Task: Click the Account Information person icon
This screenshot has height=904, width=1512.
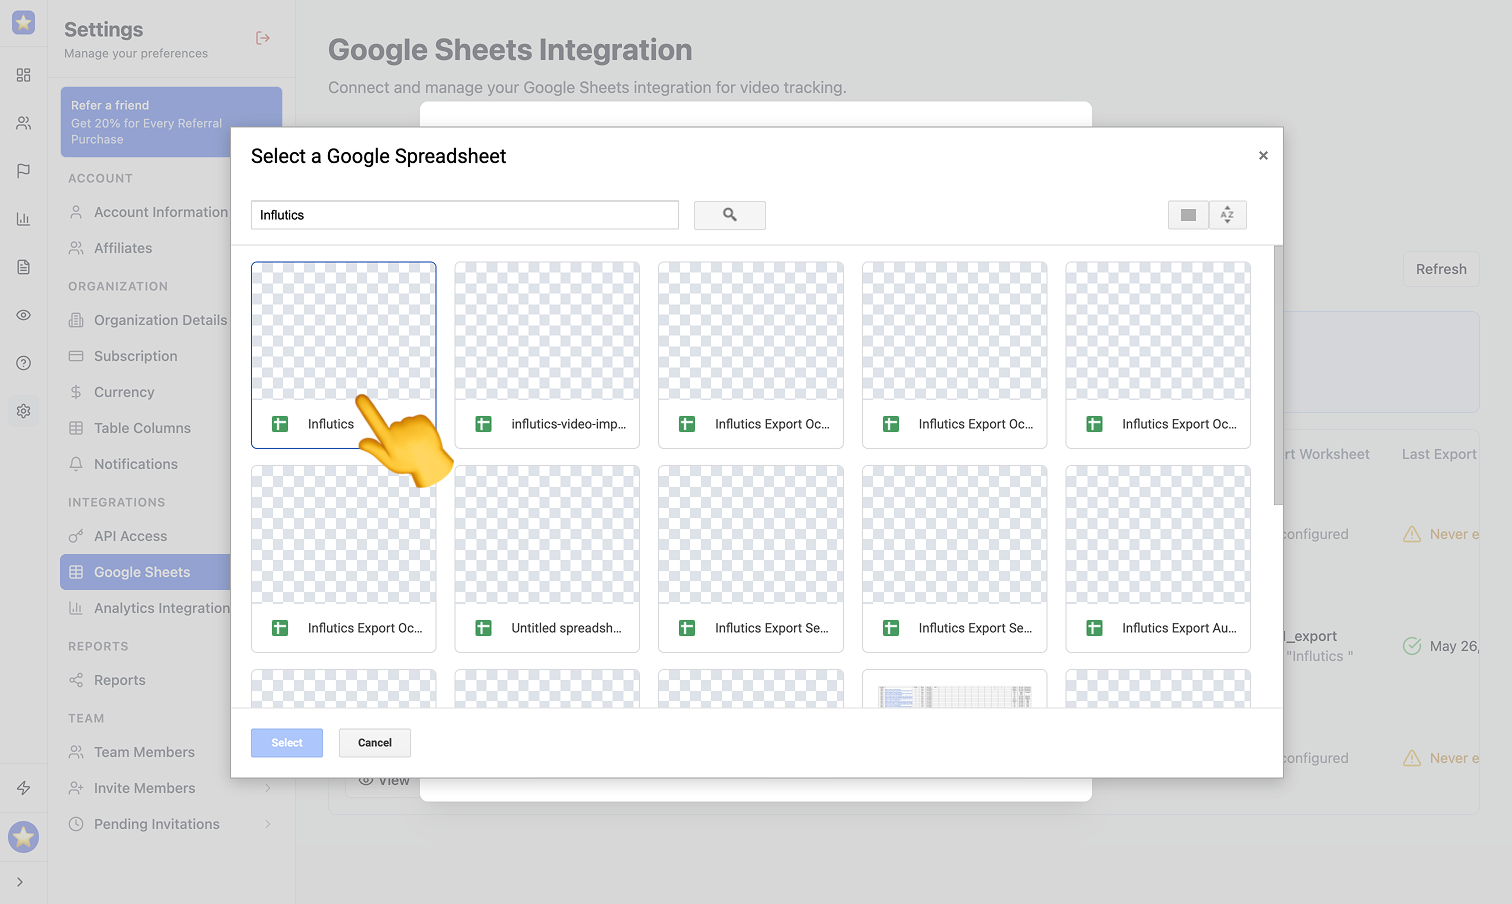Action: pos(76,212)
